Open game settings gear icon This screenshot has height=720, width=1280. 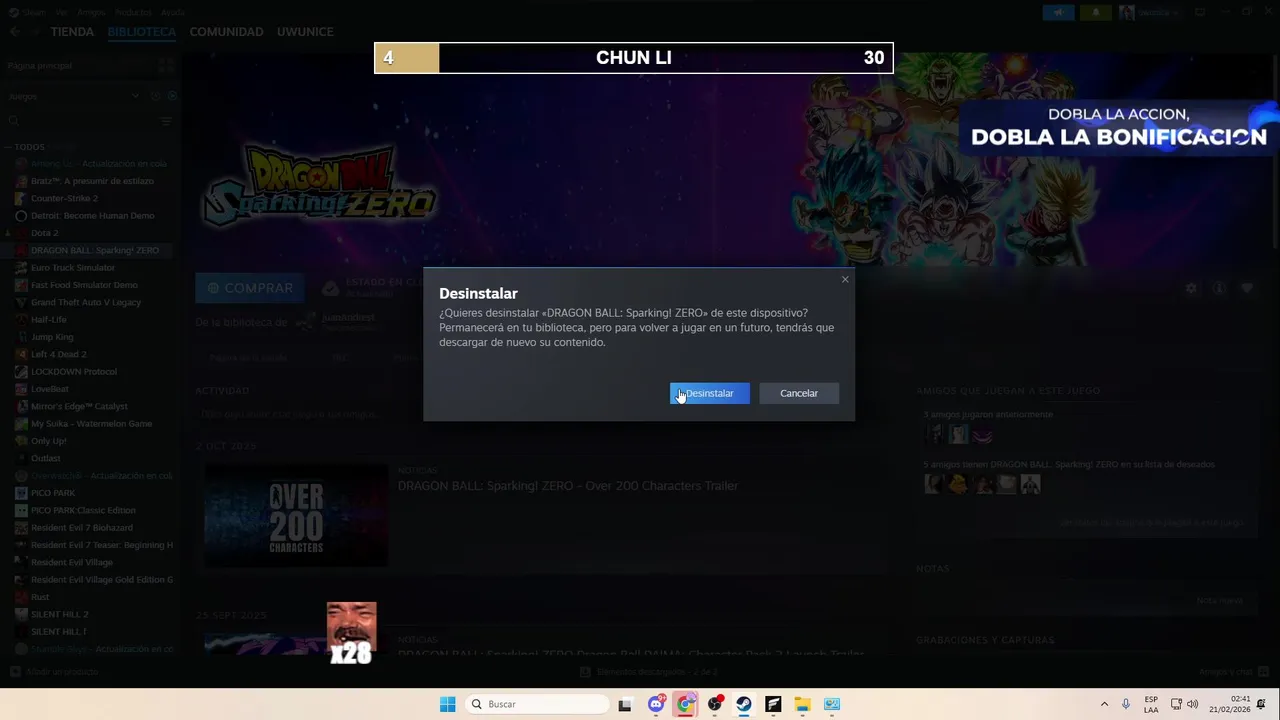click(x=1191, y=288)
